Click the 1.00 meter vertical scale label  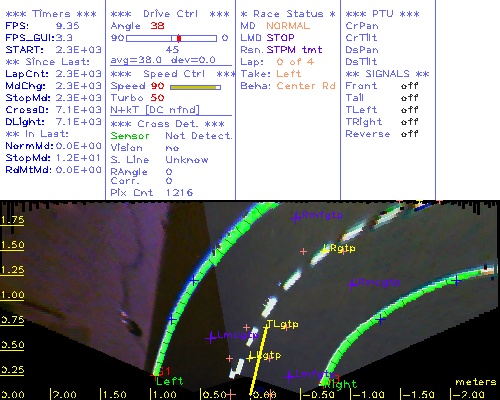pos(13,295)
